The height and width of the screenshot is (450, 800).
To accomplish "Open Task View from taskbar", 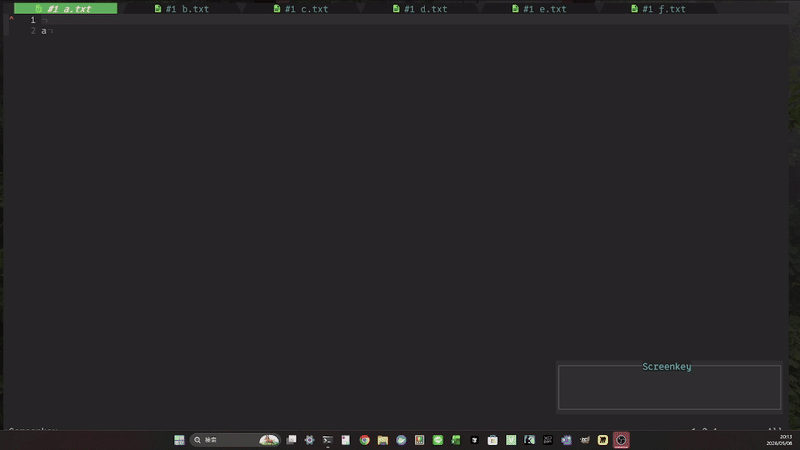I will tap(291, 440).
